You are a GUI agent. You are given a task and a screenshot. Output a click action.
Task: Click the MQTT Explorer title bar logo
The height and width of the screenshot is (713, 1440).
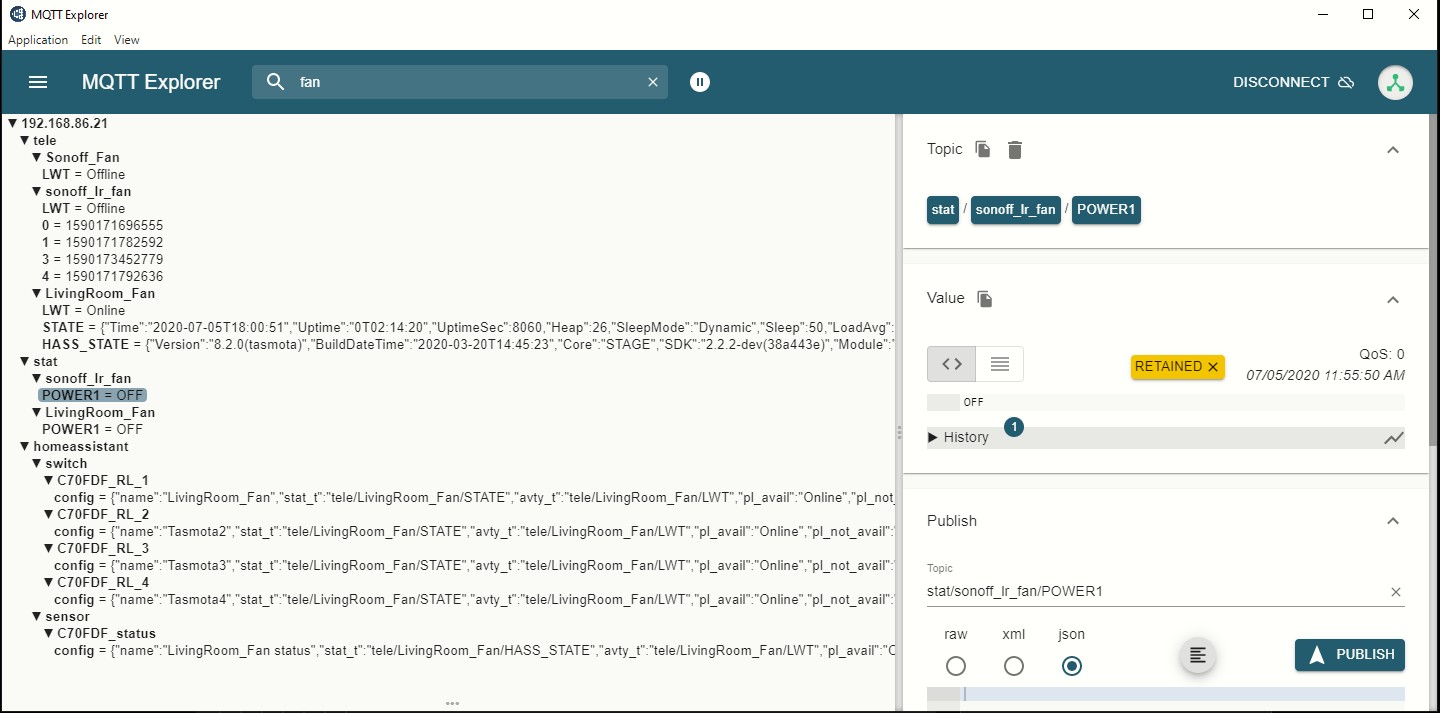coord(17,15)
